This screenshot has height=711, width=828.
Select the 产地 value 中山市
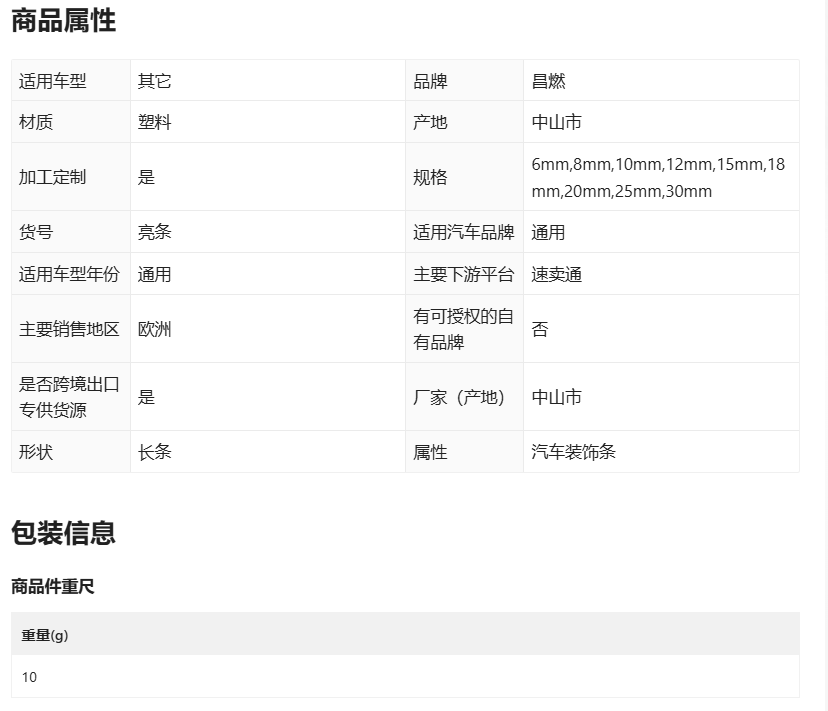[556, 122]
